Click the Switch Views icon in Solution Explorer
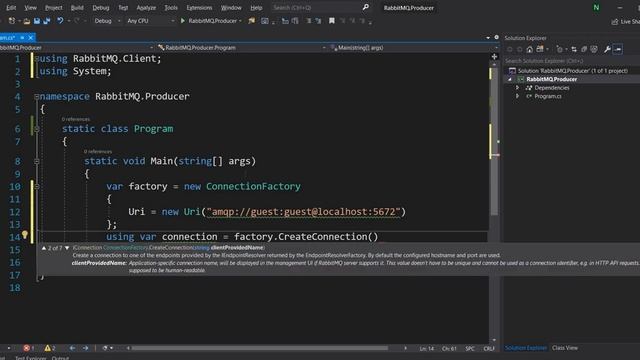640x360 pixels. (x=540, y=49)
